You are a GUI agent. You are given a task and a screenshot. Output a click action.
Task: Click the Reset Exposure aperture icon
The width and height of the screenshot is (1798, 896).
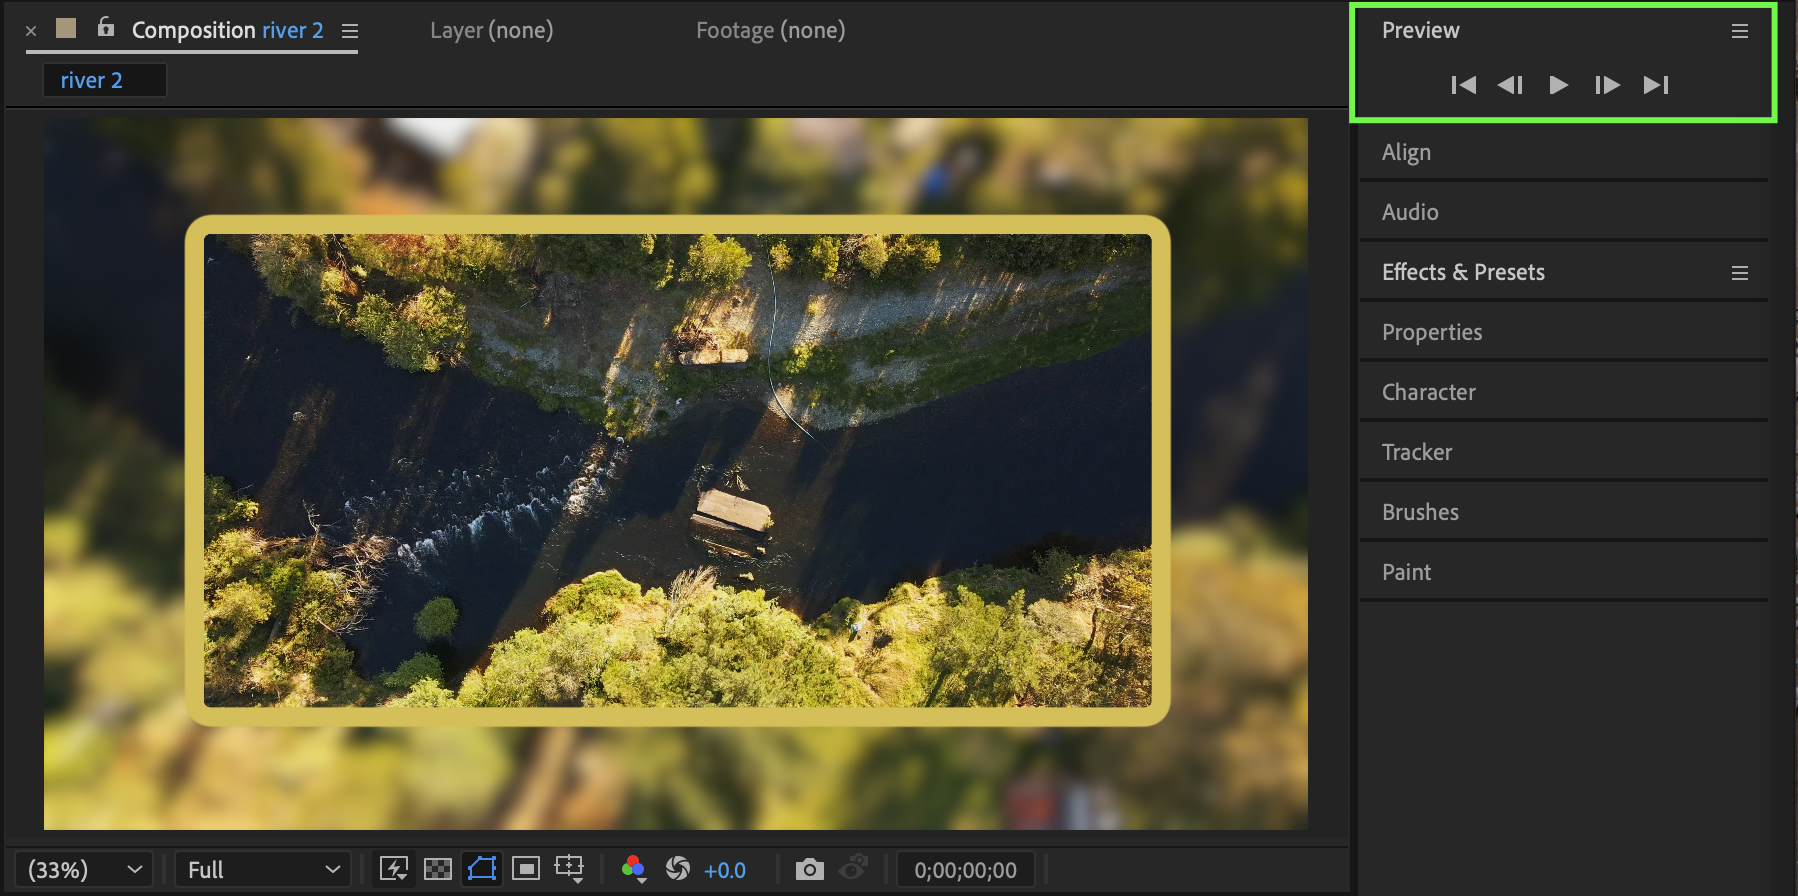tap(678, 869)
